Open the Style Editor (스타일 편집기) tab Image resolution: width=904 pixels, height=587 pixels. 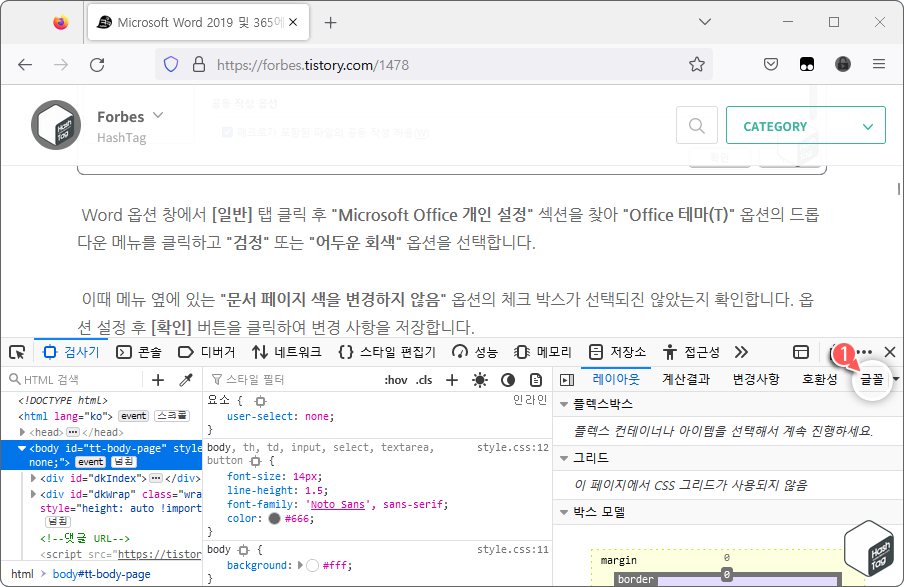387,352
